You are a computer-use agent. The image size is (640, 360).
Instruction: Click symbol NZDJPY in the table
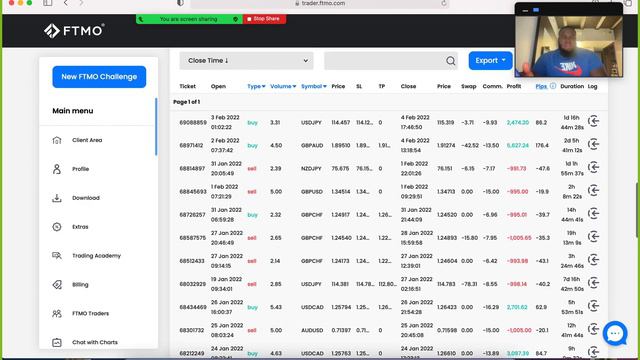pos(311,169)
